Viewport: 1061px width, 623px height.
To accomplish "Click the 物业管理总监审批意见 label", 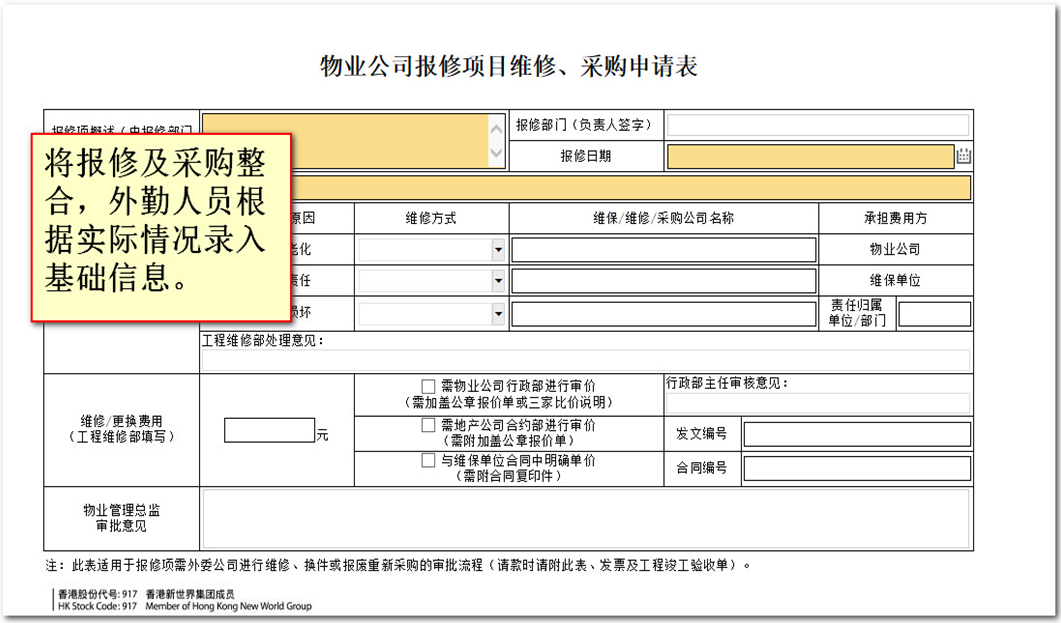I will click(121, 518).
